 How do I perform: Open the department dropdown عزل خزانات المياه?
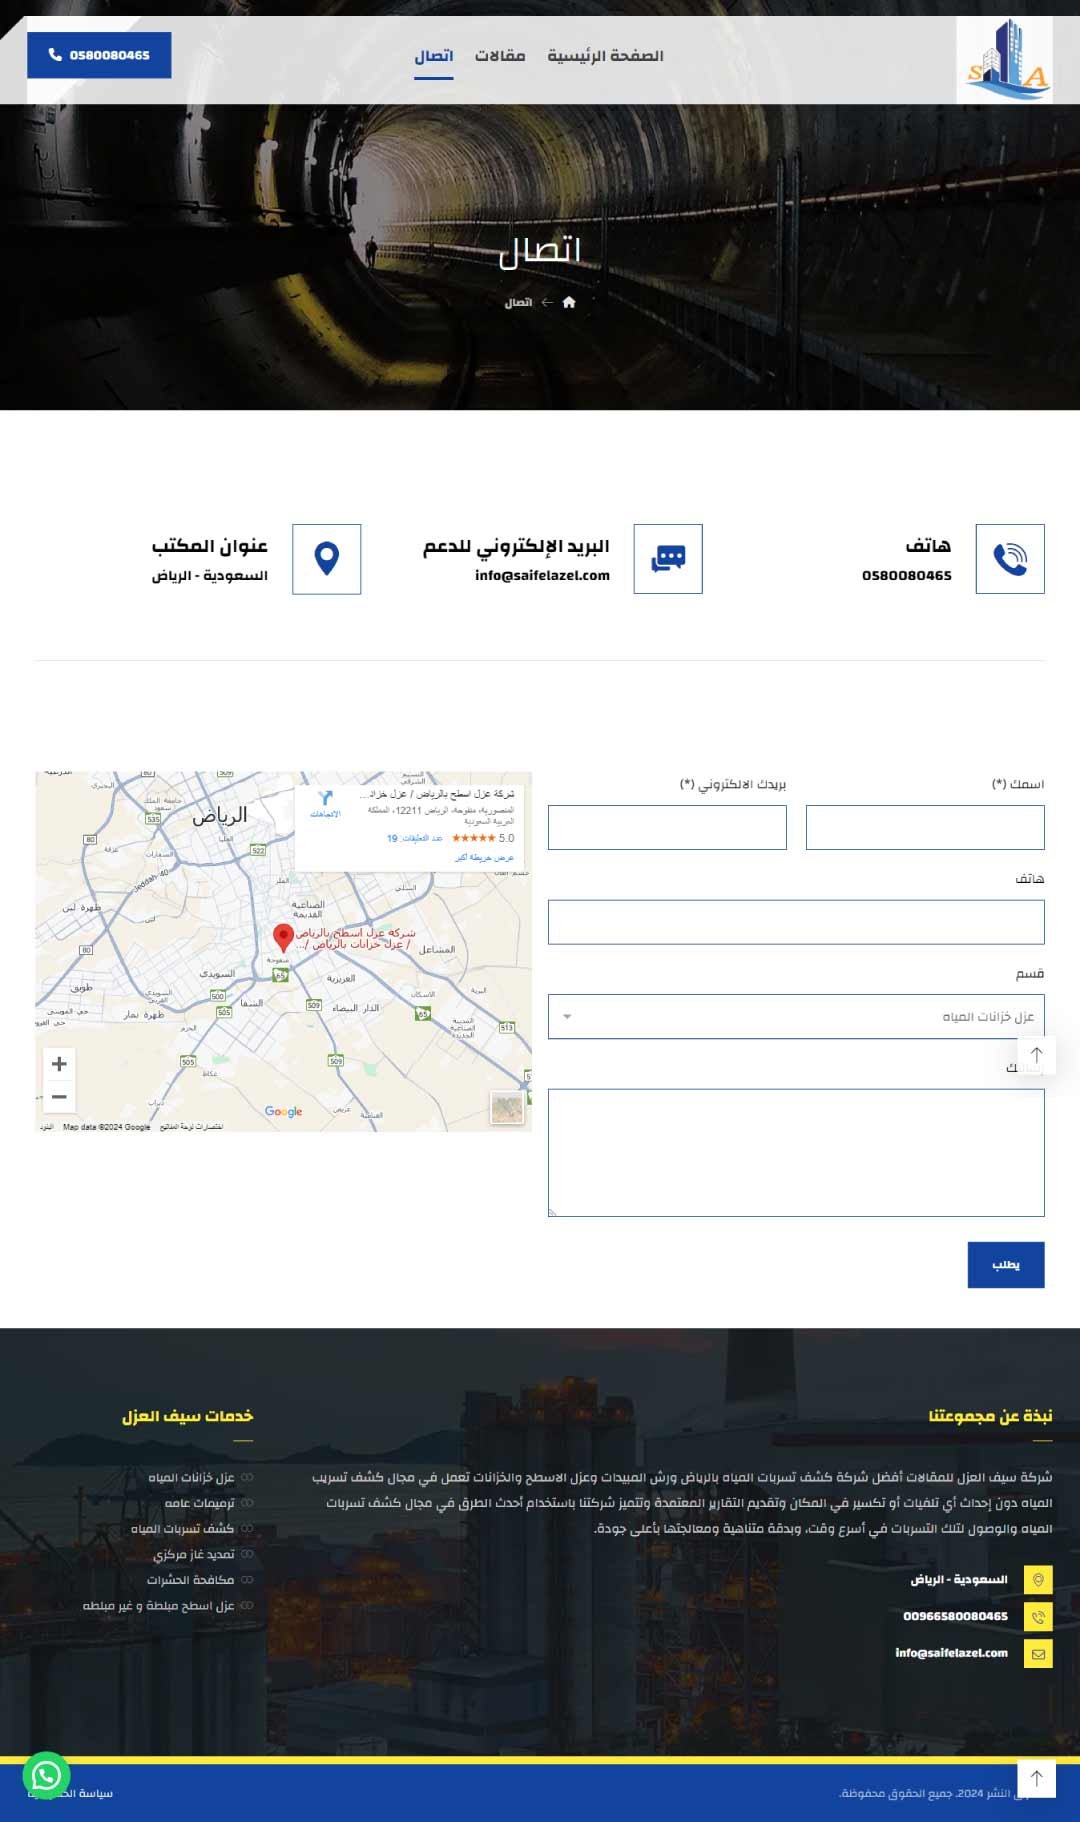point(795,1016)
